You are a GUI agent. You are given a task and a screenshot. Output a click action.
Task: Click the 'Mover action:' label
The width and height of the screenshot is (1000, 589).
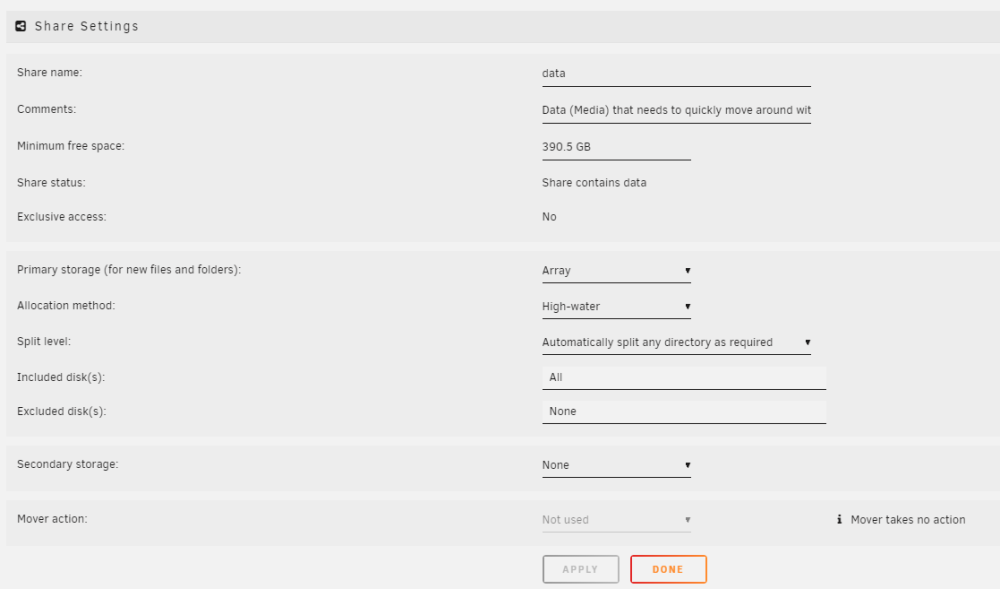(x=52, y=519)
